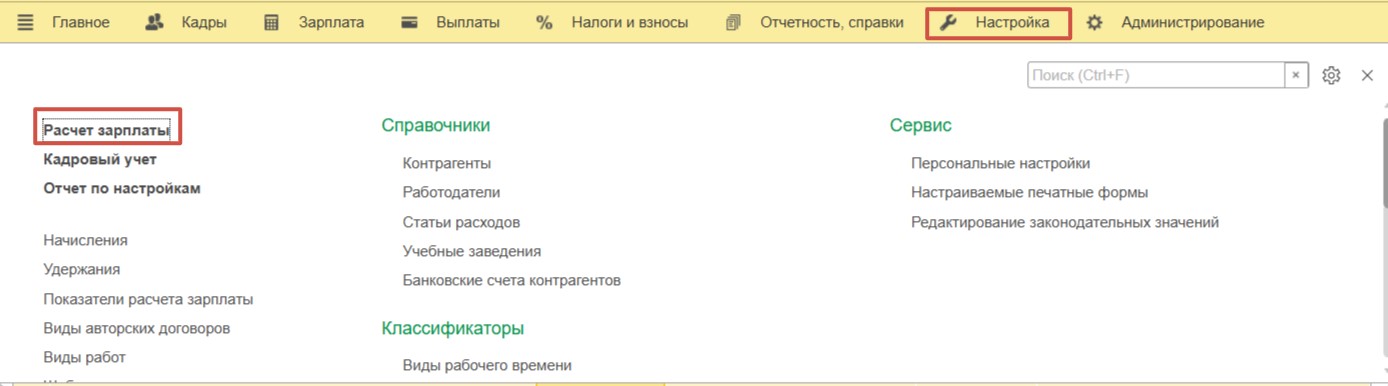
Task: Open Отчет по настройкам
Action: click(x=122, y=188)
